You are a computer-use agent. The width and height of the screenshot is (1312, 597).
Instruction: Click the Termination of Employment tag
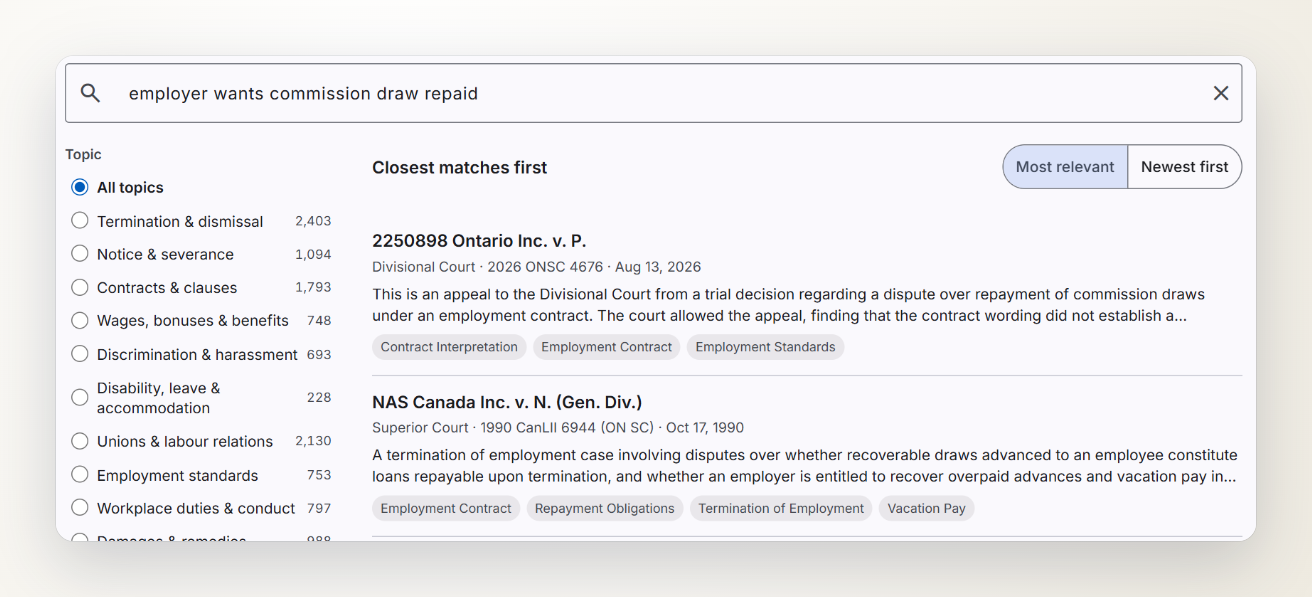(x=781, y=508)
